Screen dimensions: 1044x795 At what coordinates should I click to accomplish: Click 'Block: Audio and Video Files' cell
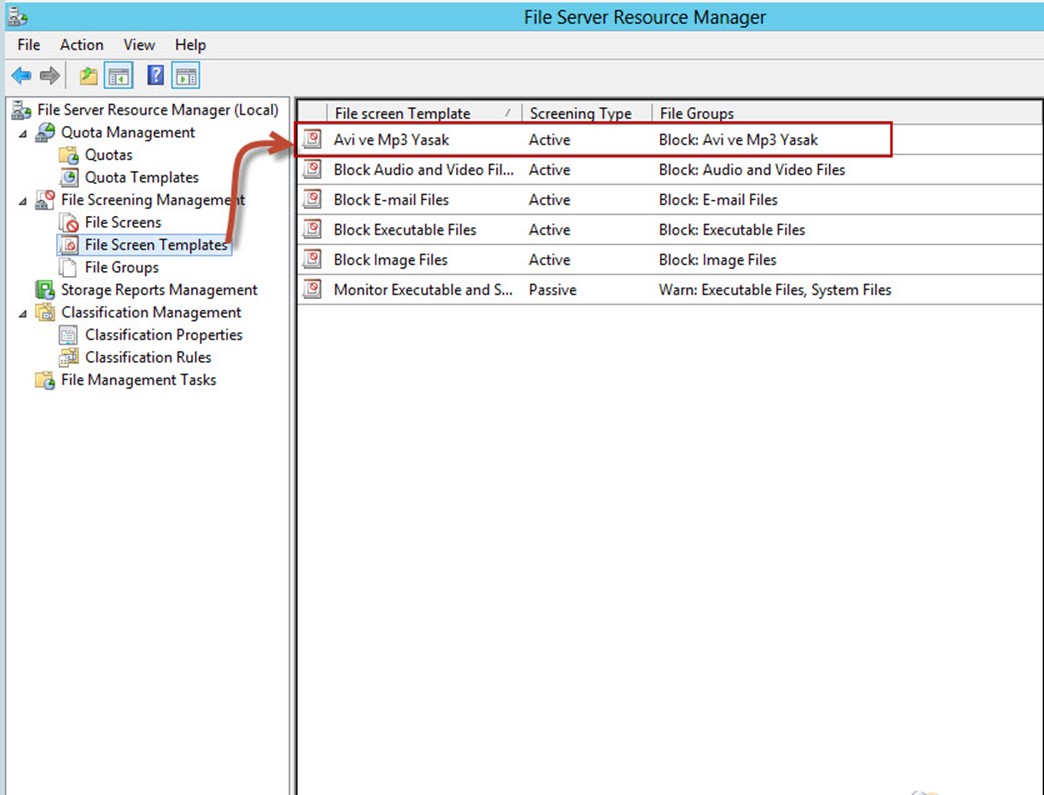[x=752, y=170]
